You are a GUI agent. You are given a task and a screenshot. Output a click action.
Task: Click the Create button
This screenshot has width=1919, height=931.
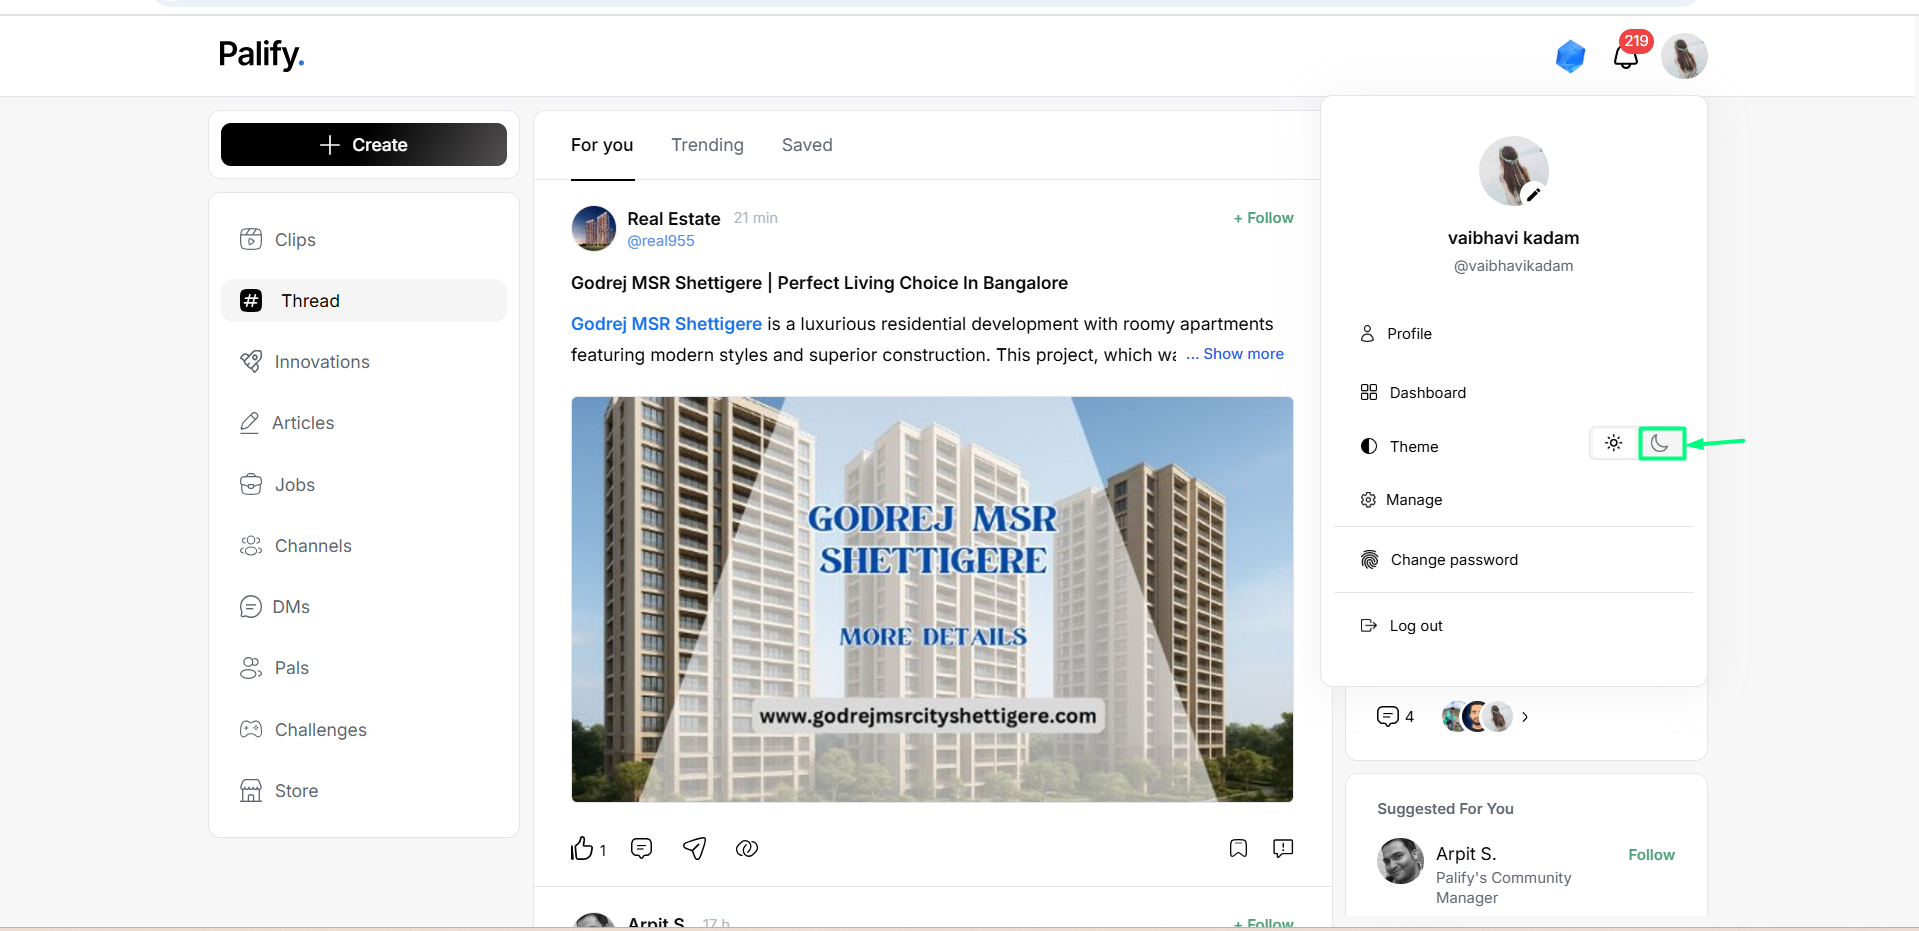pos(364,145)
